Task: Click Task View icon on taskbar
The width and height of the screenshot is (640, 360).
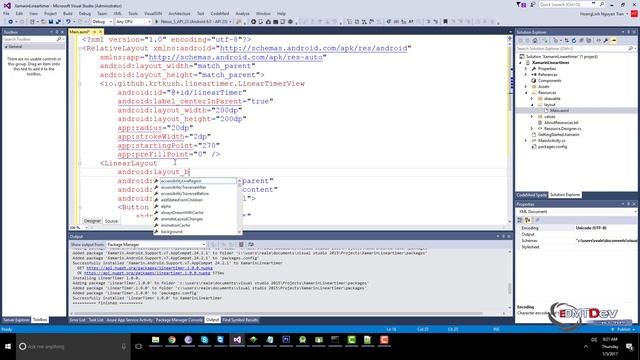Action: coord(139,347)
